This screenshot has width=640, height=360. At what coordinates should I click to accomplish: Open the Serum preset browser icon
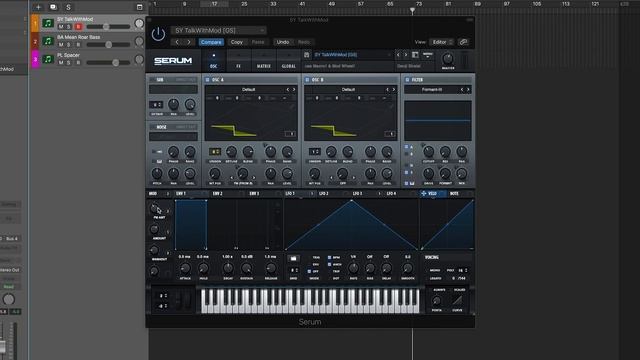415,55
